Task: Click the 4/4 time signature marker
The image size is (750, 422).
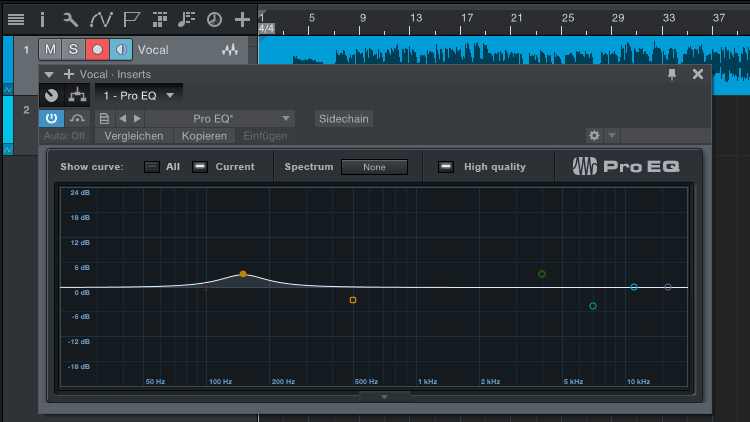Action: pyautogui.click(x=266, y=28)
